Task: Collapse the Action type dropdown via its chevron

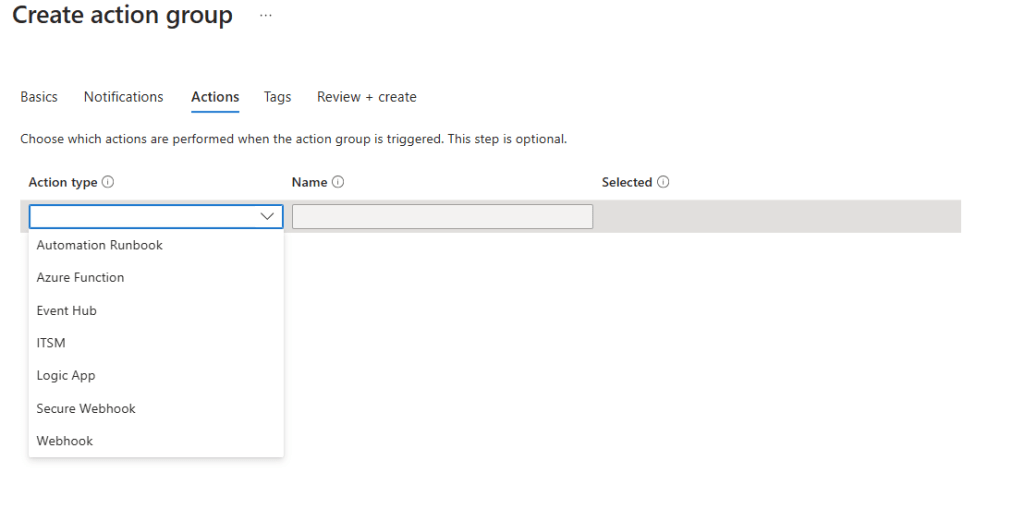Action: (267, 216)
